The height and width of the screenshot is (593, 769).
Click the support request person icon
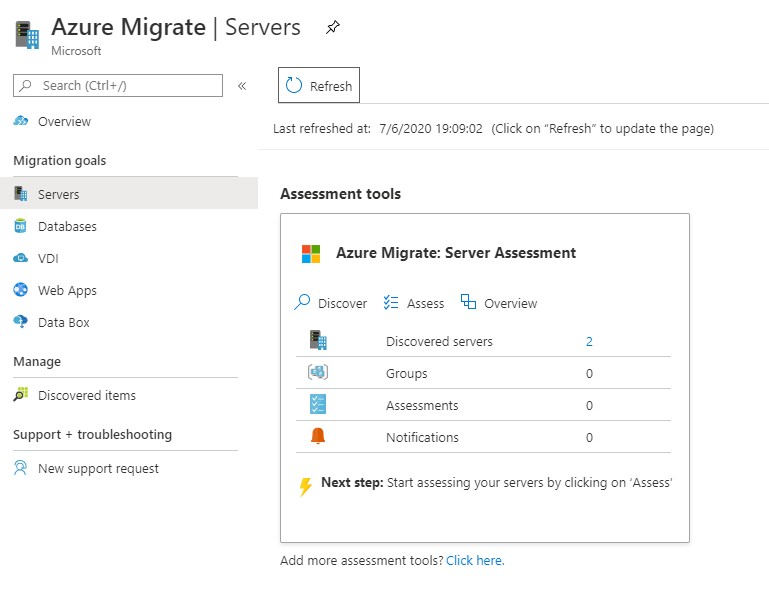(x=21, y=468)
